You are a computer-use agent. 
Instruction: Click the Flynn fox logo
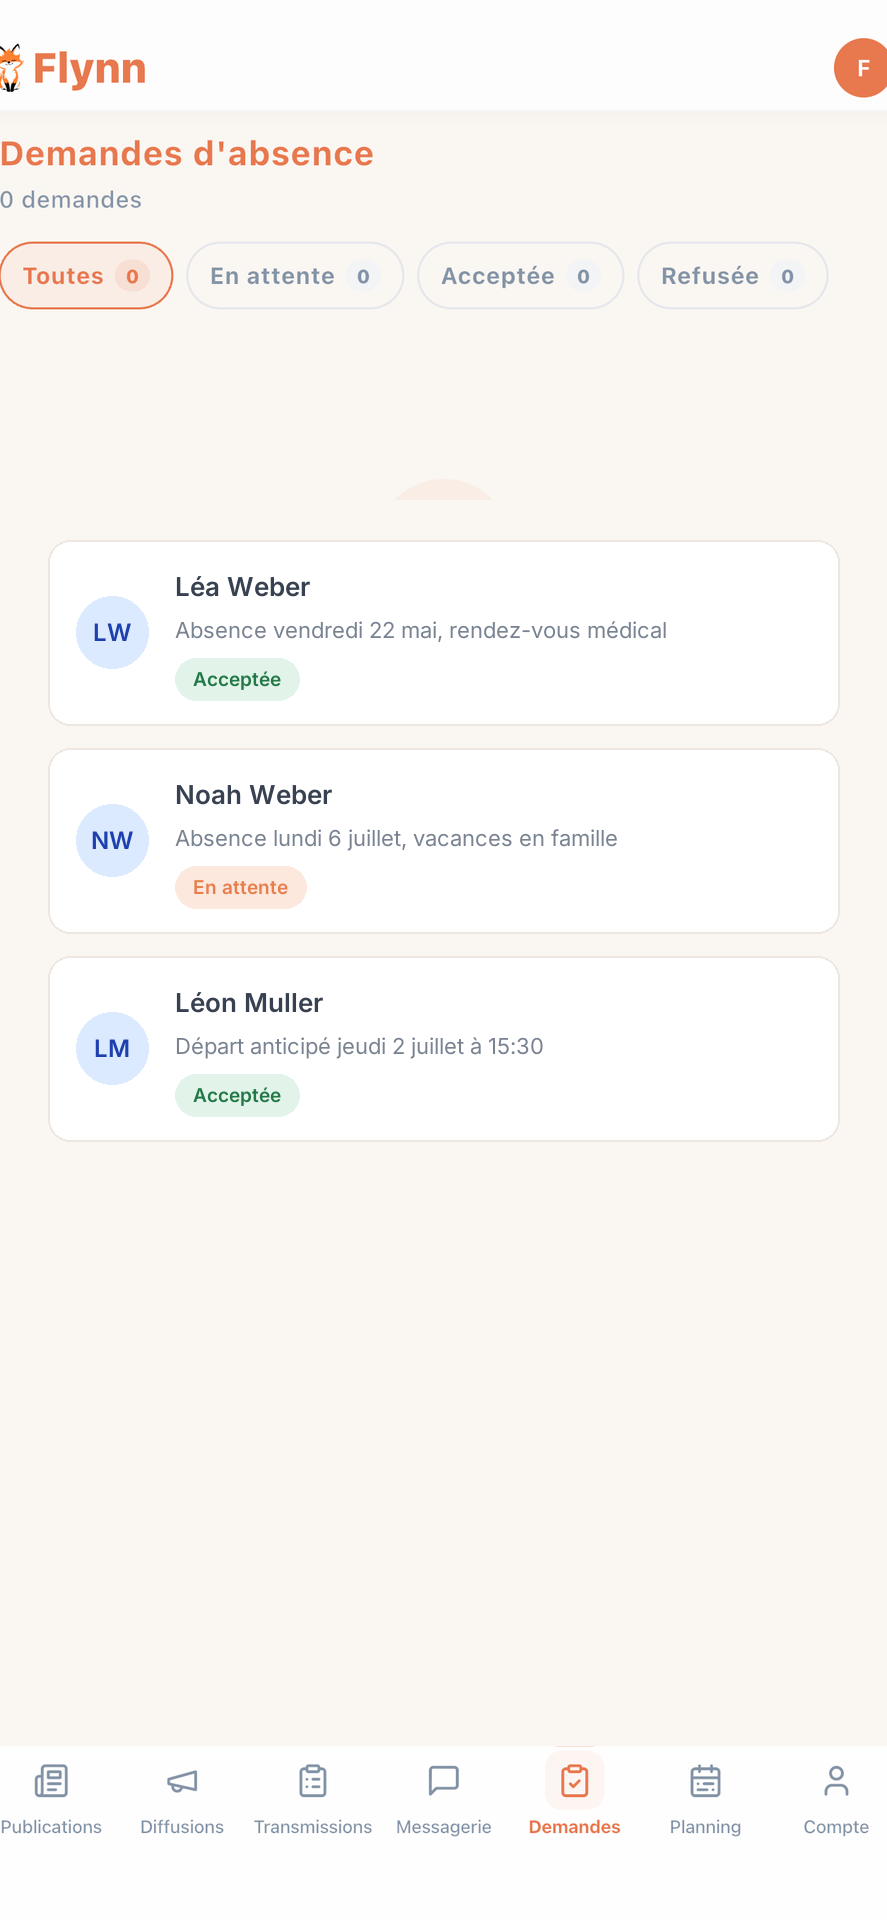[10, 68]
